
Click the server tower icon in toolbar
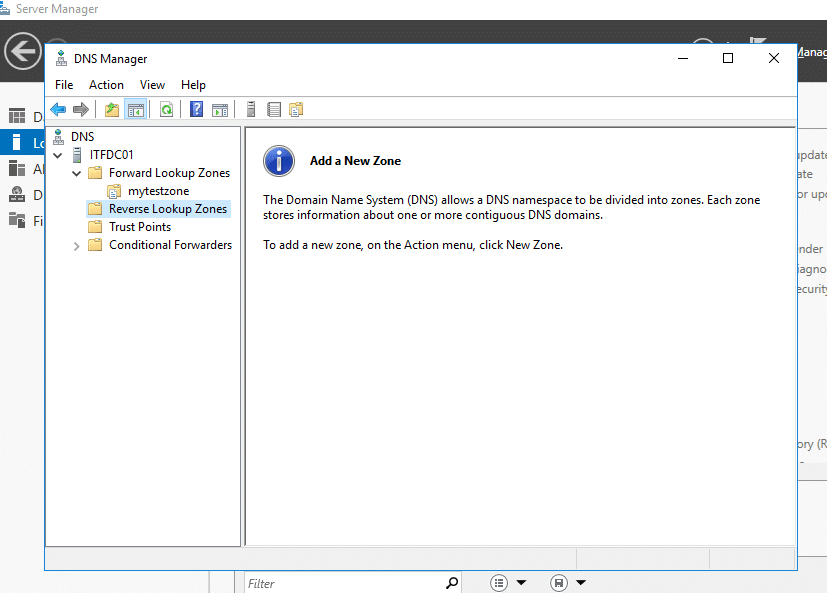(x=251, y=110)
